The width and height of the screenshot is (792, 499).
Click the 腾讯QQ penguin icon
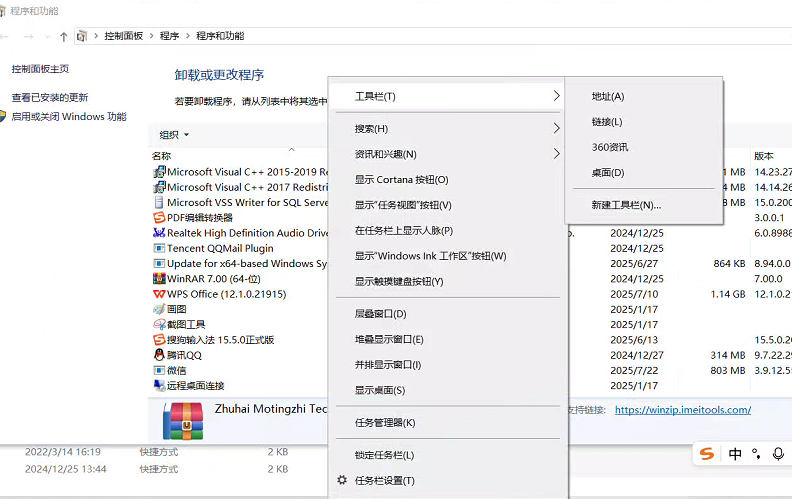(x=159, y=355)
